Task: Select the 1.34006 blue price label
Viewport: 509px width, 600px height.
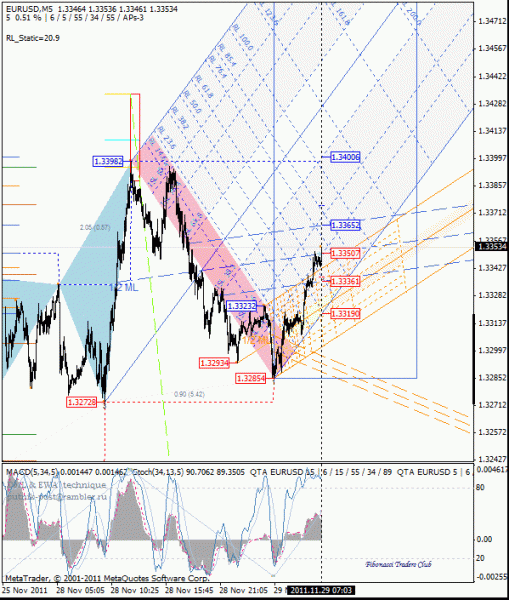Action: click(x=345, y=157)
